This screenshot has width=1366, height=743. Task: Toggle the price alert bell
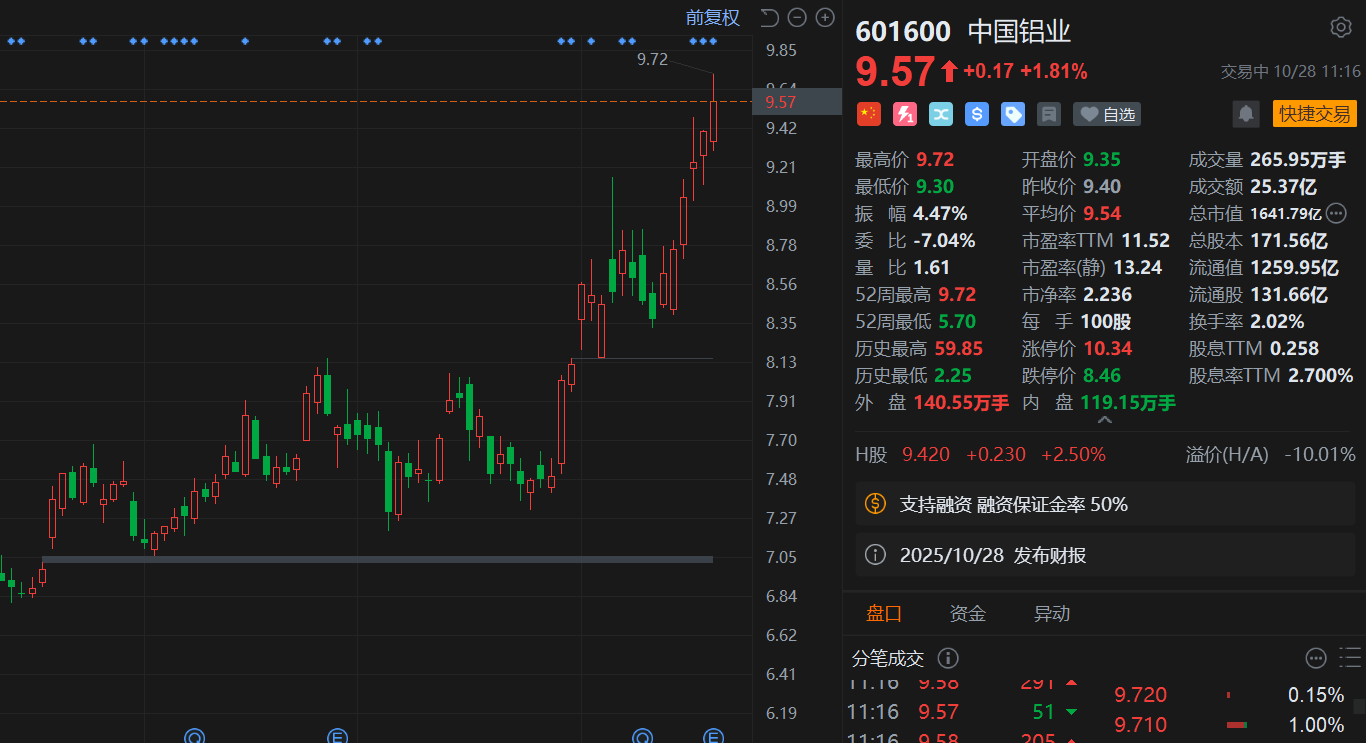pyautogui.click(x=1246, y=114)
